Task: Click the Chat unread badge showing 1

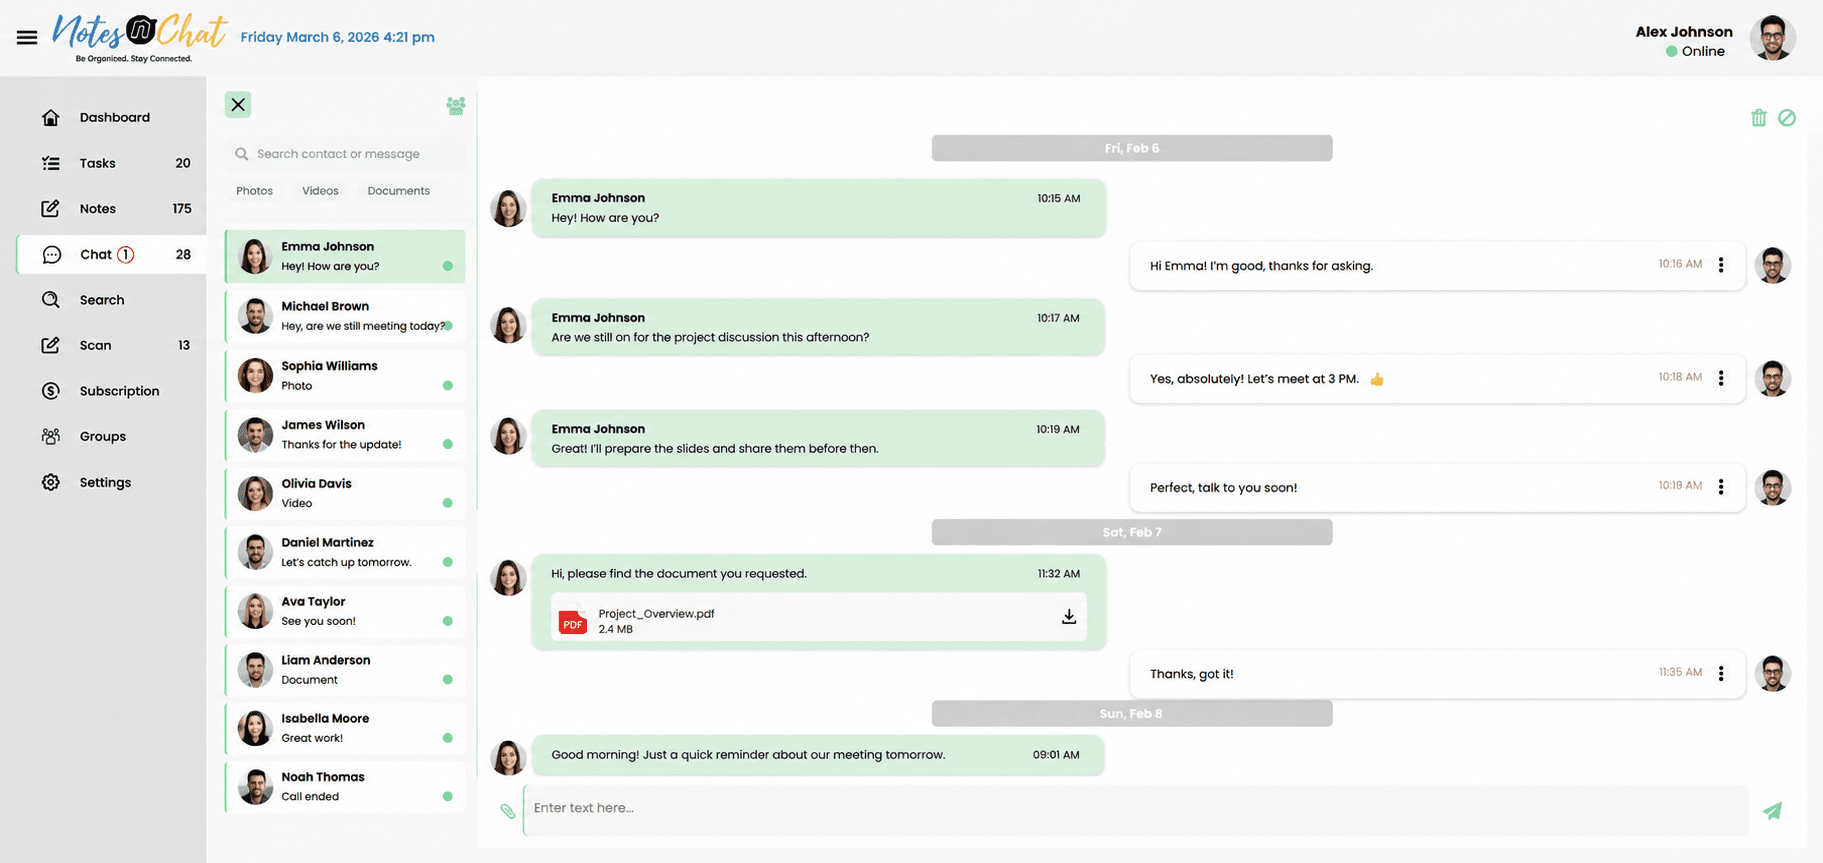Action: 126,254
